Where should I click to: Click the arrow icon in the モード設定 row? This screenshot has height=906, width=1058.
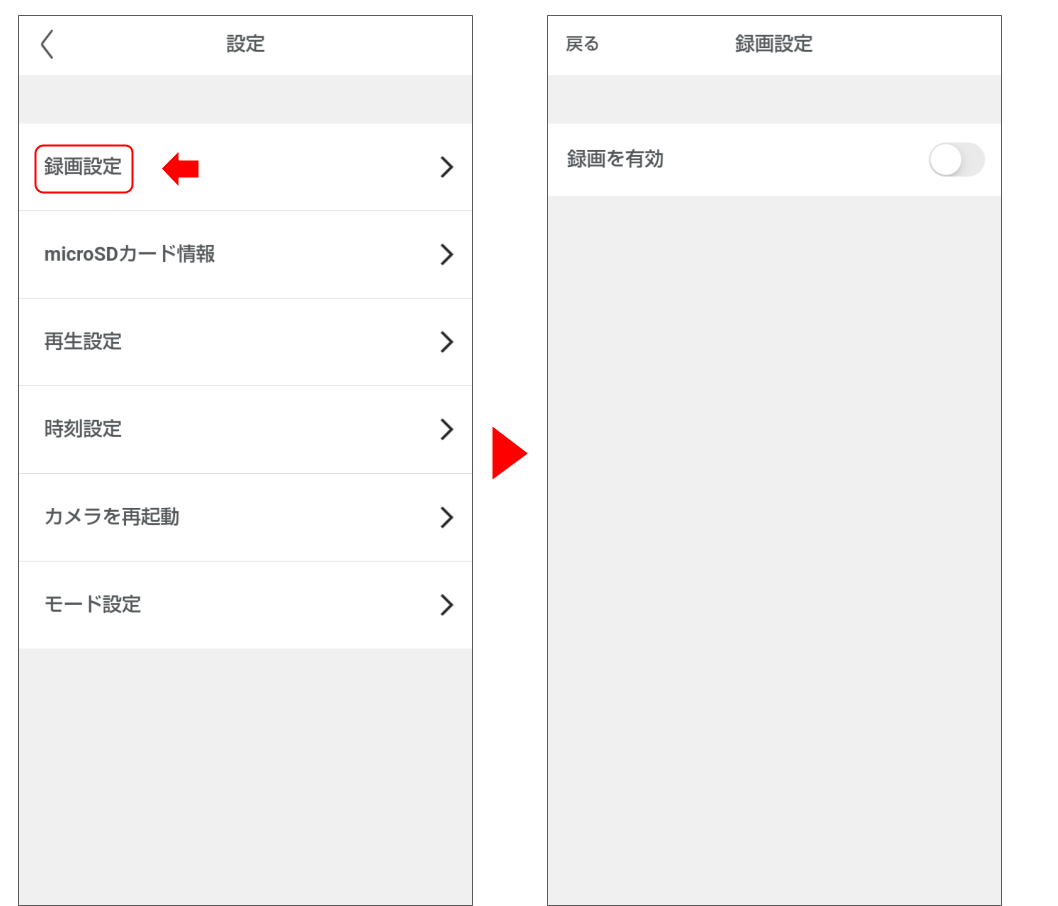[446, 605]
